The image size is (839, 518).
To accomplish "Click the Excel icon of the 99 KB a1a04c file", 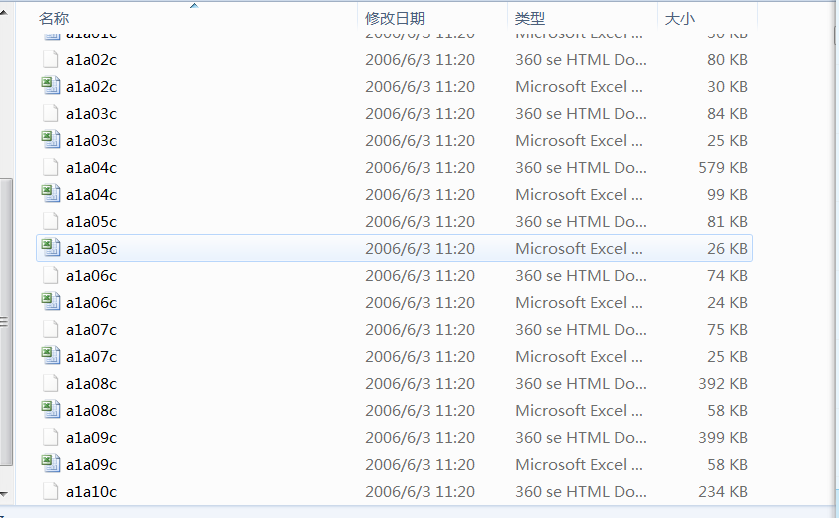I will click(50, 194).
